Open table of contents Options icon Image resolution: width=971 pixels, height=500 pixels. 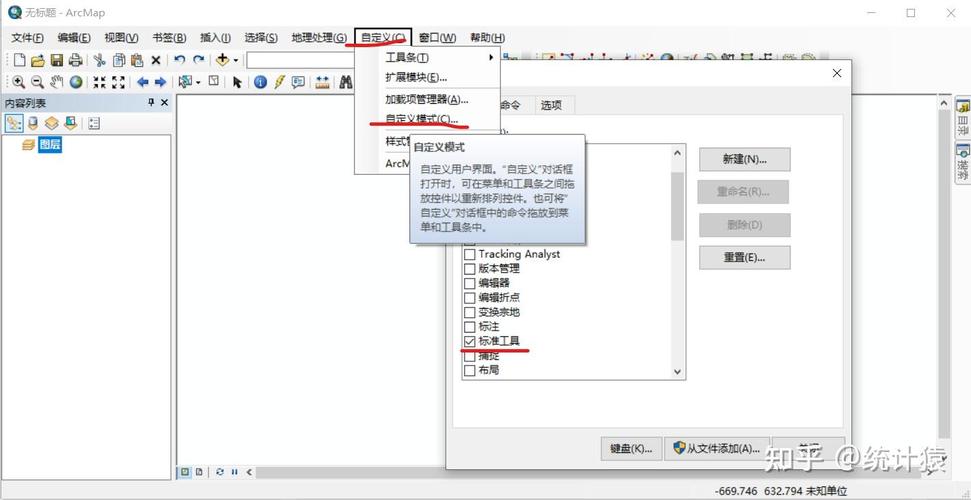pyautogui.click(x=94, y=123)
